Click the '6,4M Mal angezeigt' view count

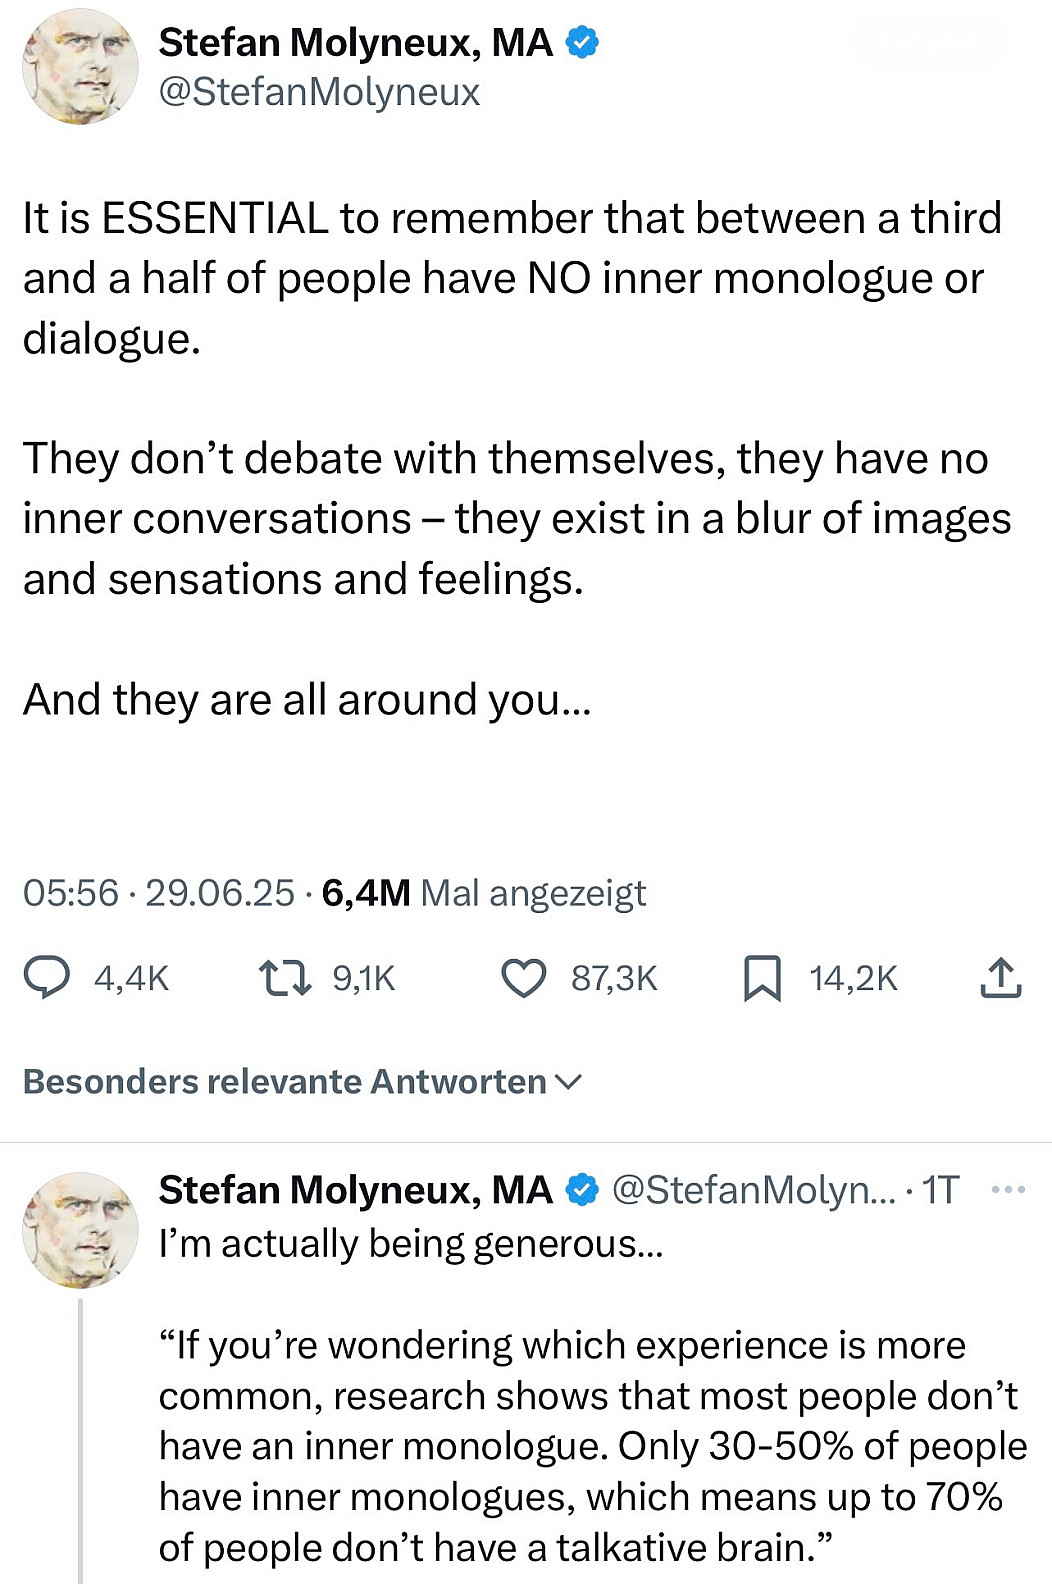click(x=484, y=893)
